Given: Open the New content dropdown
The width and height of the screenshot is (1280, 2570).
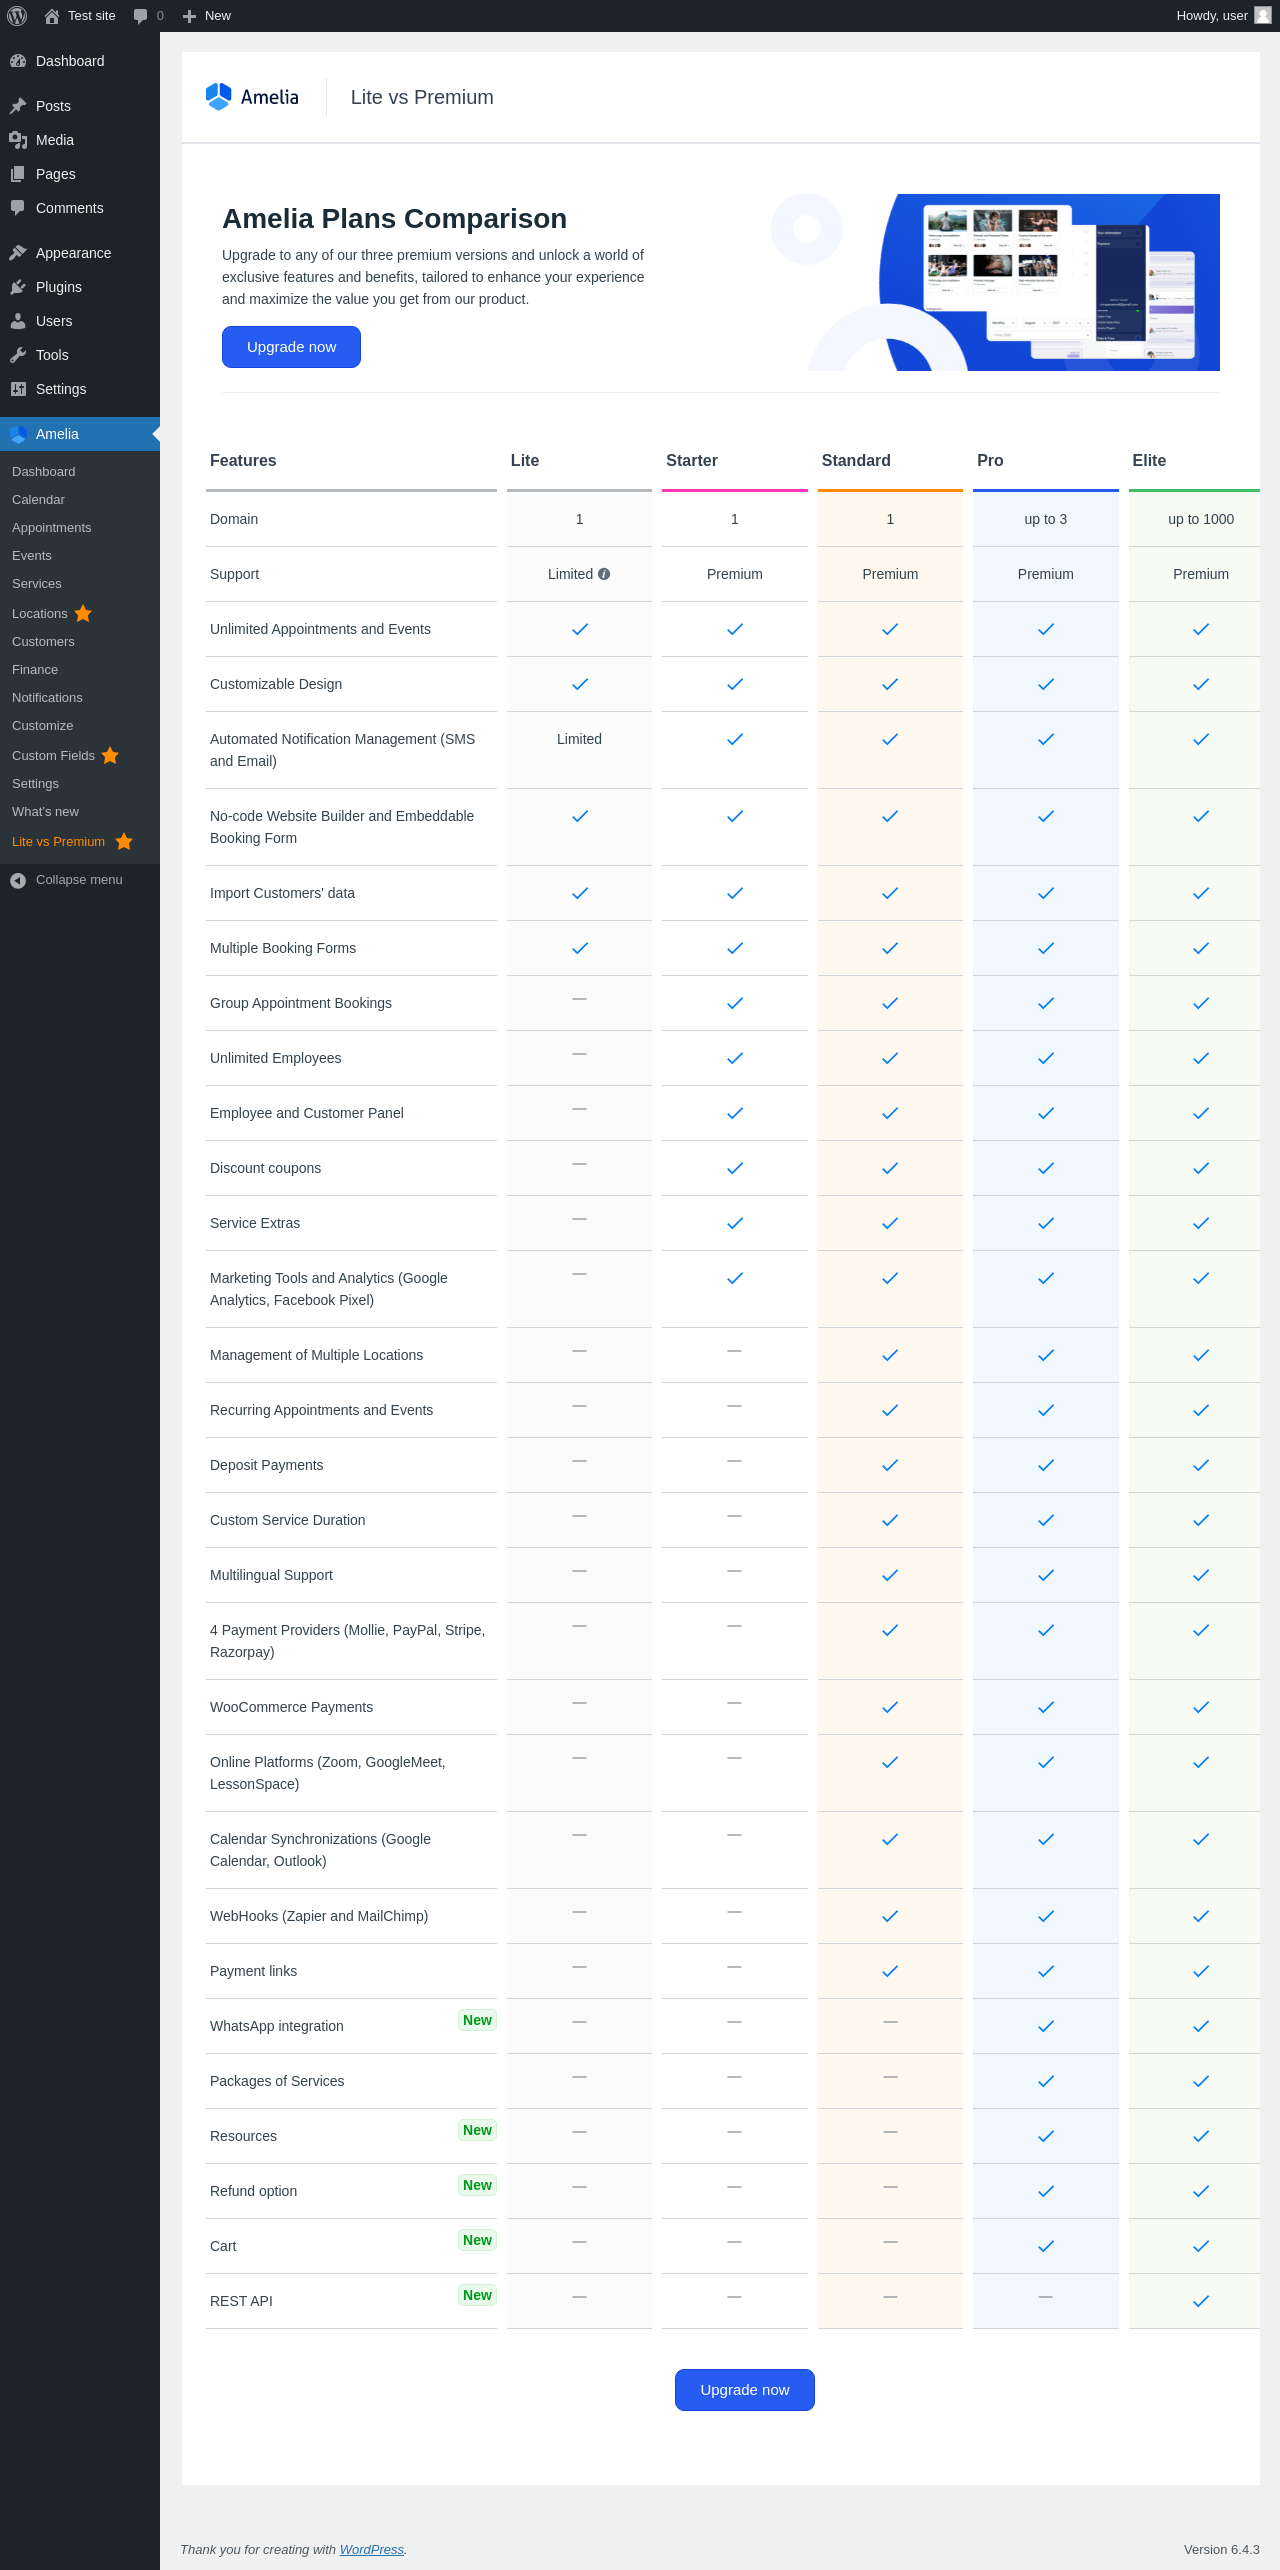Looking at the screenshot, I should [207, 16].
